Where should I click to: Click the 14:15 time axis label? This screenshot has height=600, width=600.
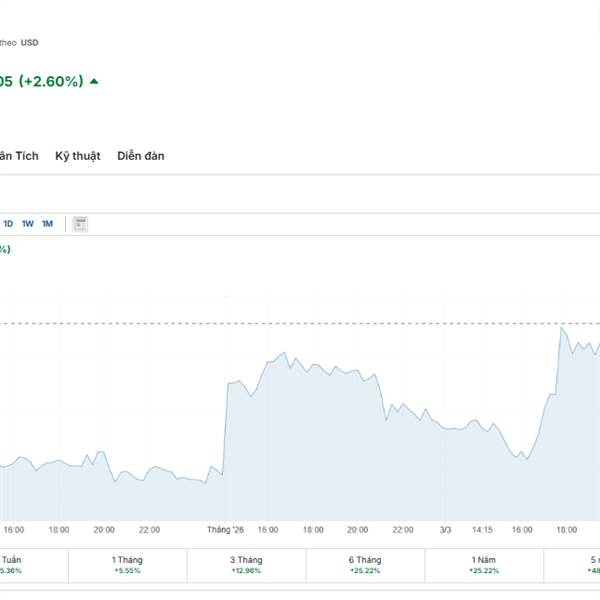[483, 530]
